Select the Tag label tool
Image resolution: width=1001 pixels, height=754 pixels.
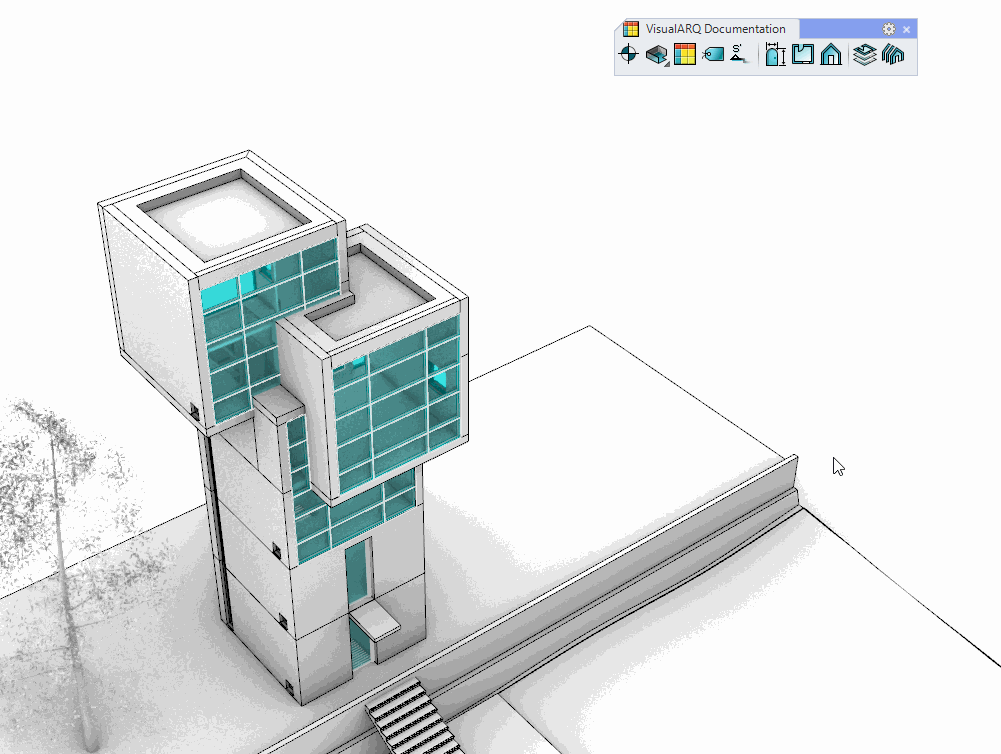(713, 55)
